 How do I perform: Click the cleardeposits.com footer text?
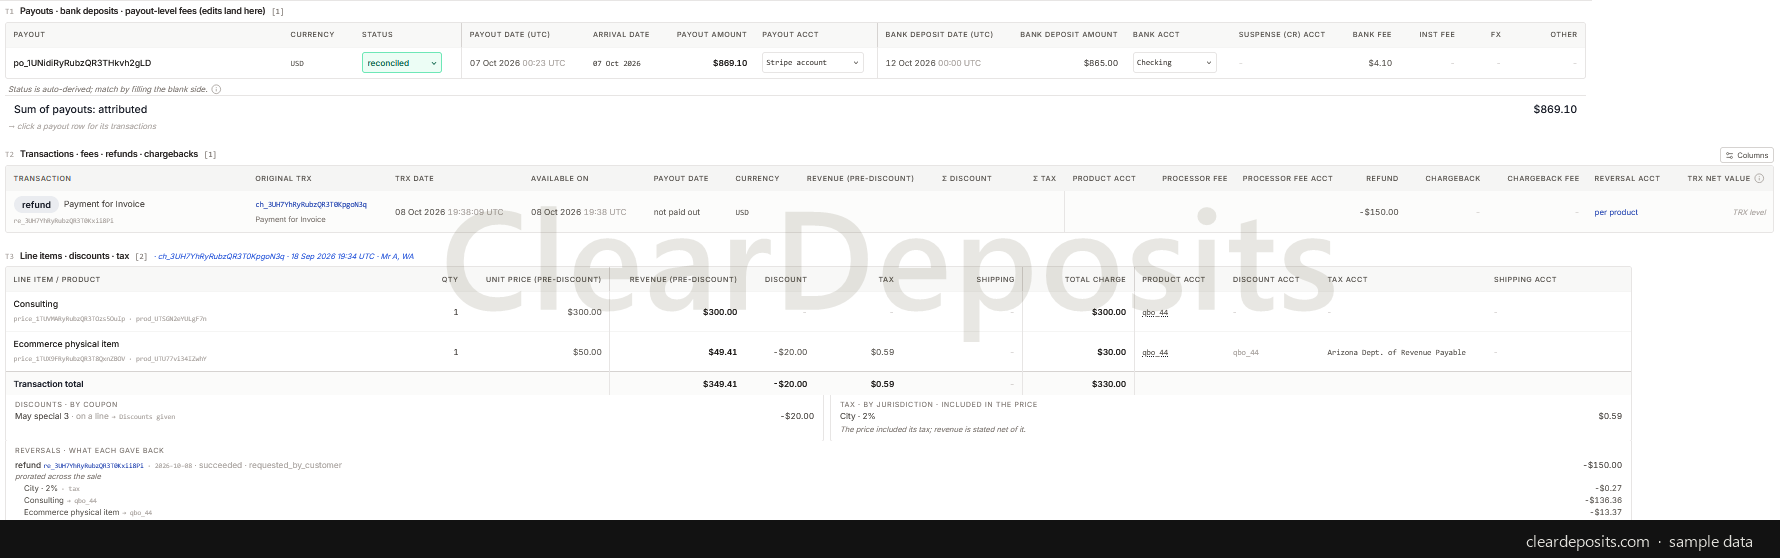point(1587,542)
